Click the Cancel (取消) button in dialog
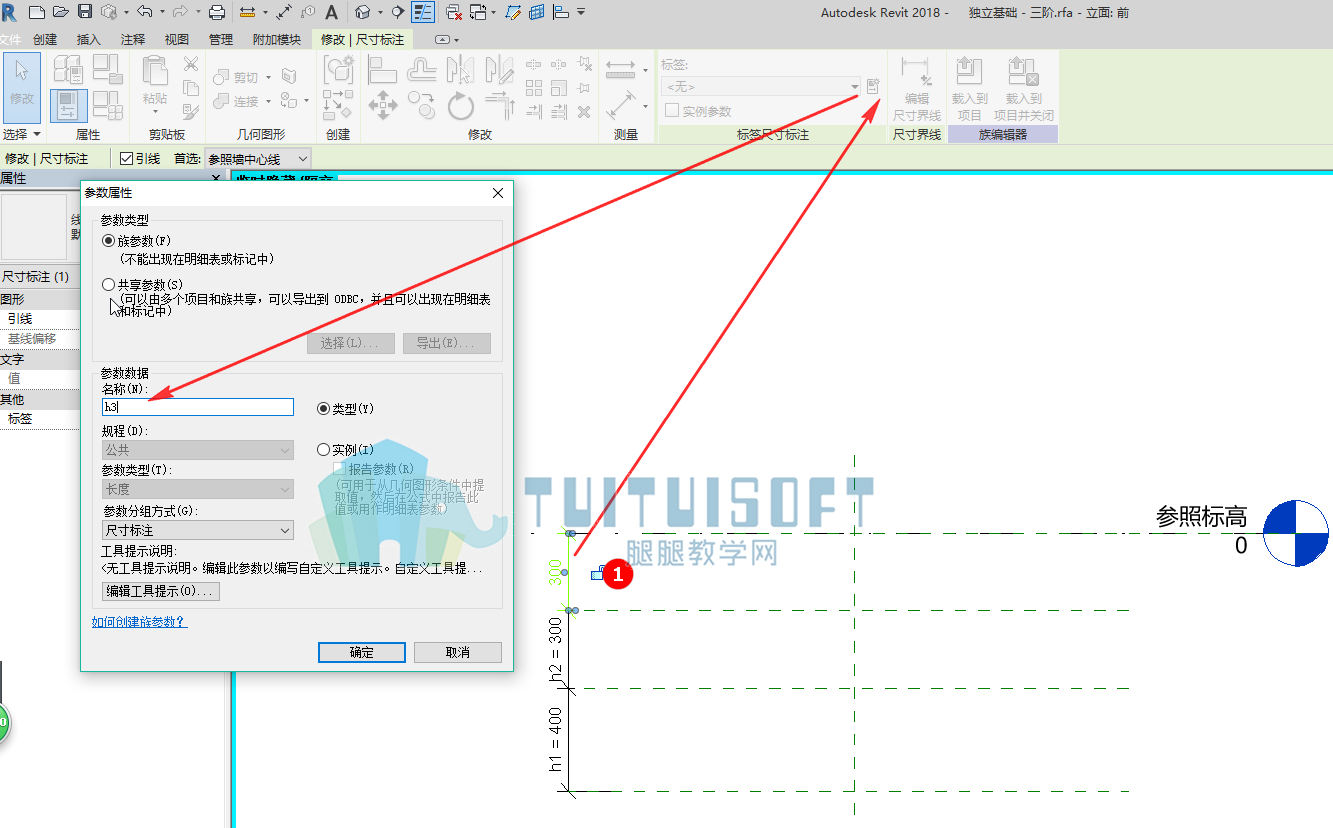The height and width of the screenshot is (828, 1333). tap(457, 652)
